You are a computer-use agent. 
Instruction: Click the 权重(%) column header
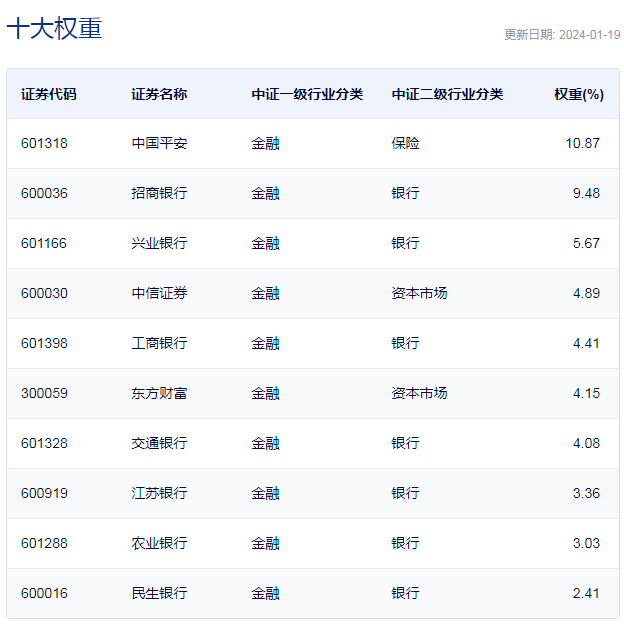click(579, 94)
